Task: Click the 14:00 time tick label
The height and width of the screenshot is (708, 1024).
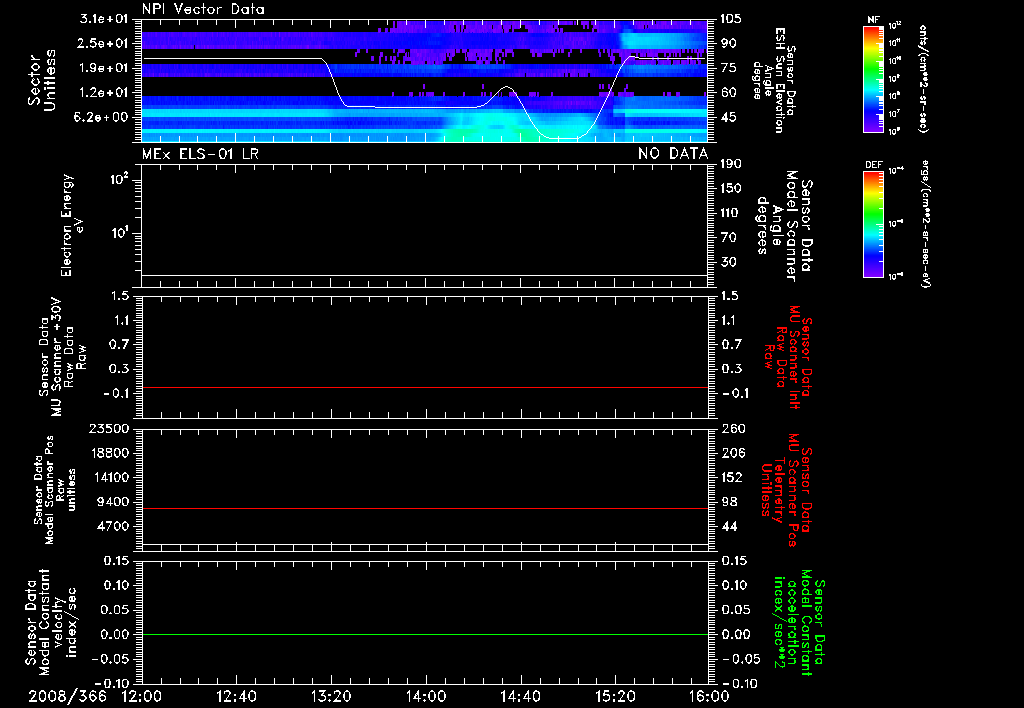Action: click(x=426, y=696)
